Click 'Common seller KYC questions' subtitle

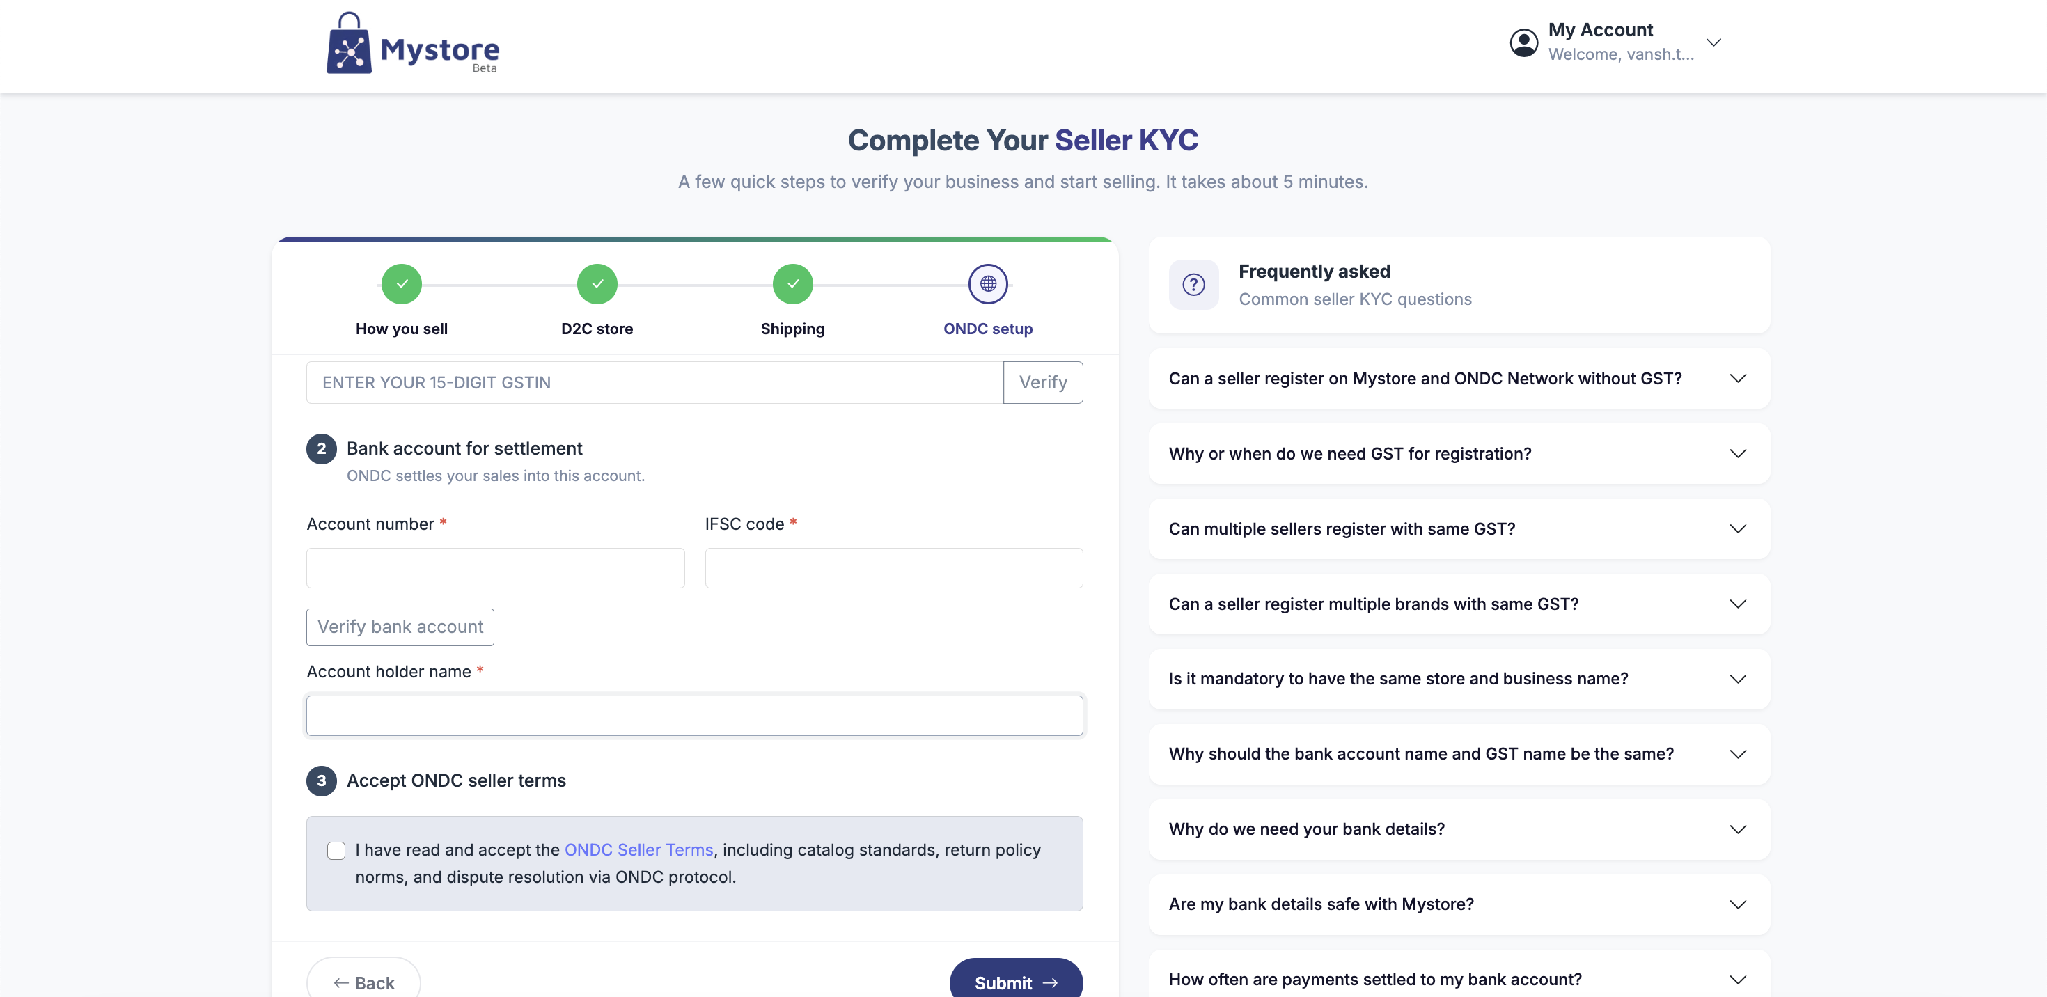point(1355,299)
